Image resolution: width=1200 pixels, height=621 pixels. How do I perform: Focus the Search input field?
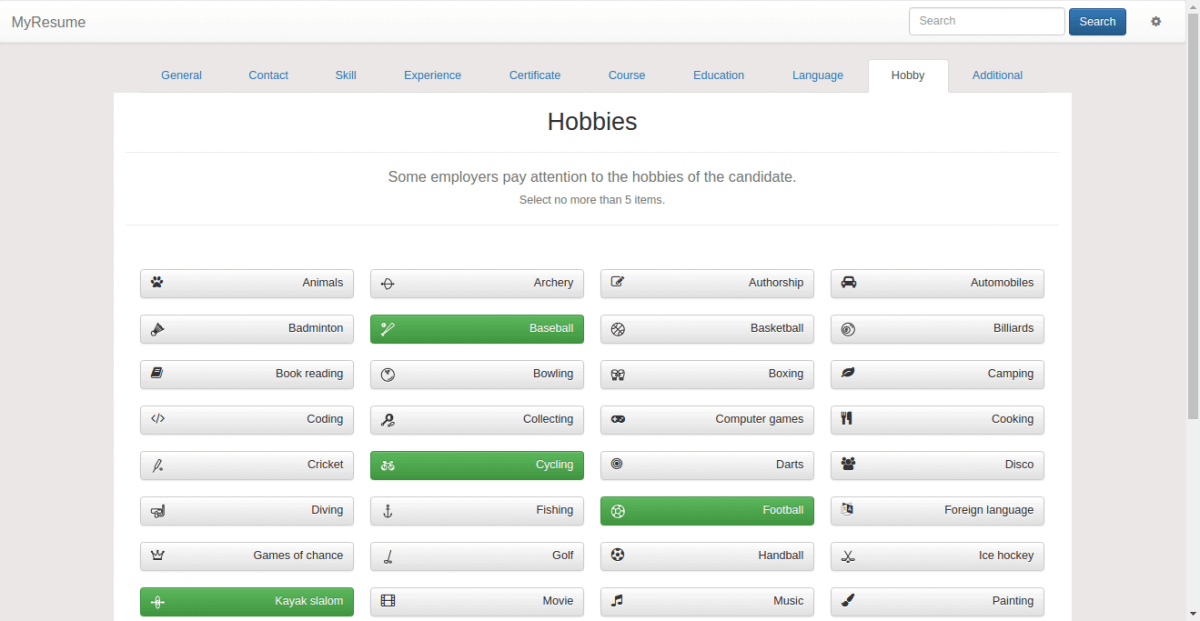[987, 21]
